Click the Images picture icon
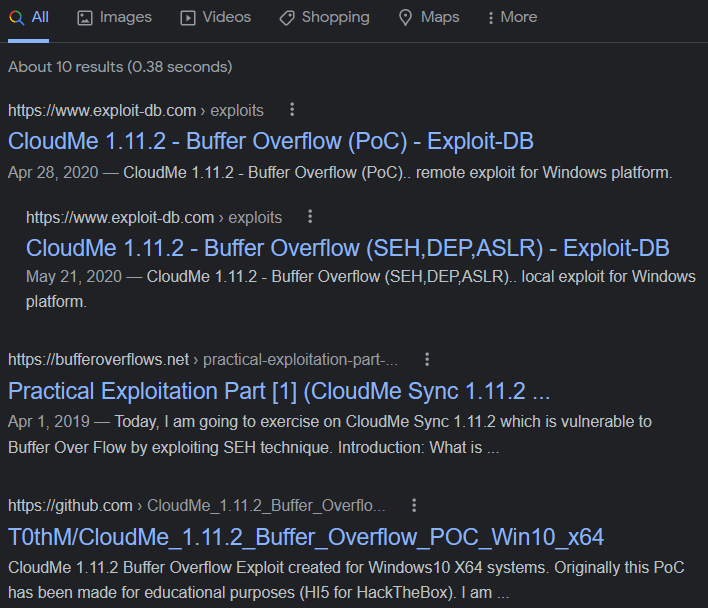708x608 pixels. 84,18
